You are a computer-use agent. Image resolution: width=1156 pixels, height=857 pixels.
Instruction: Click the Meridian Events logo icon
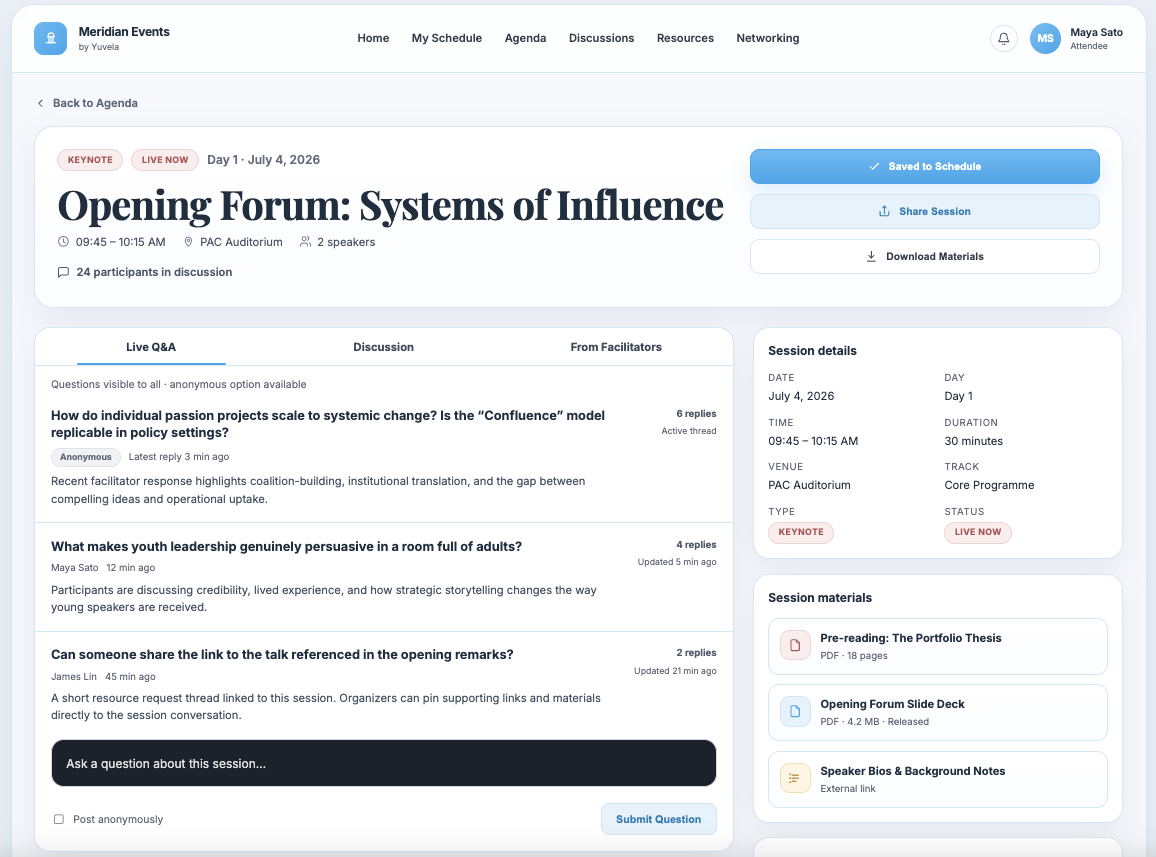50,38
